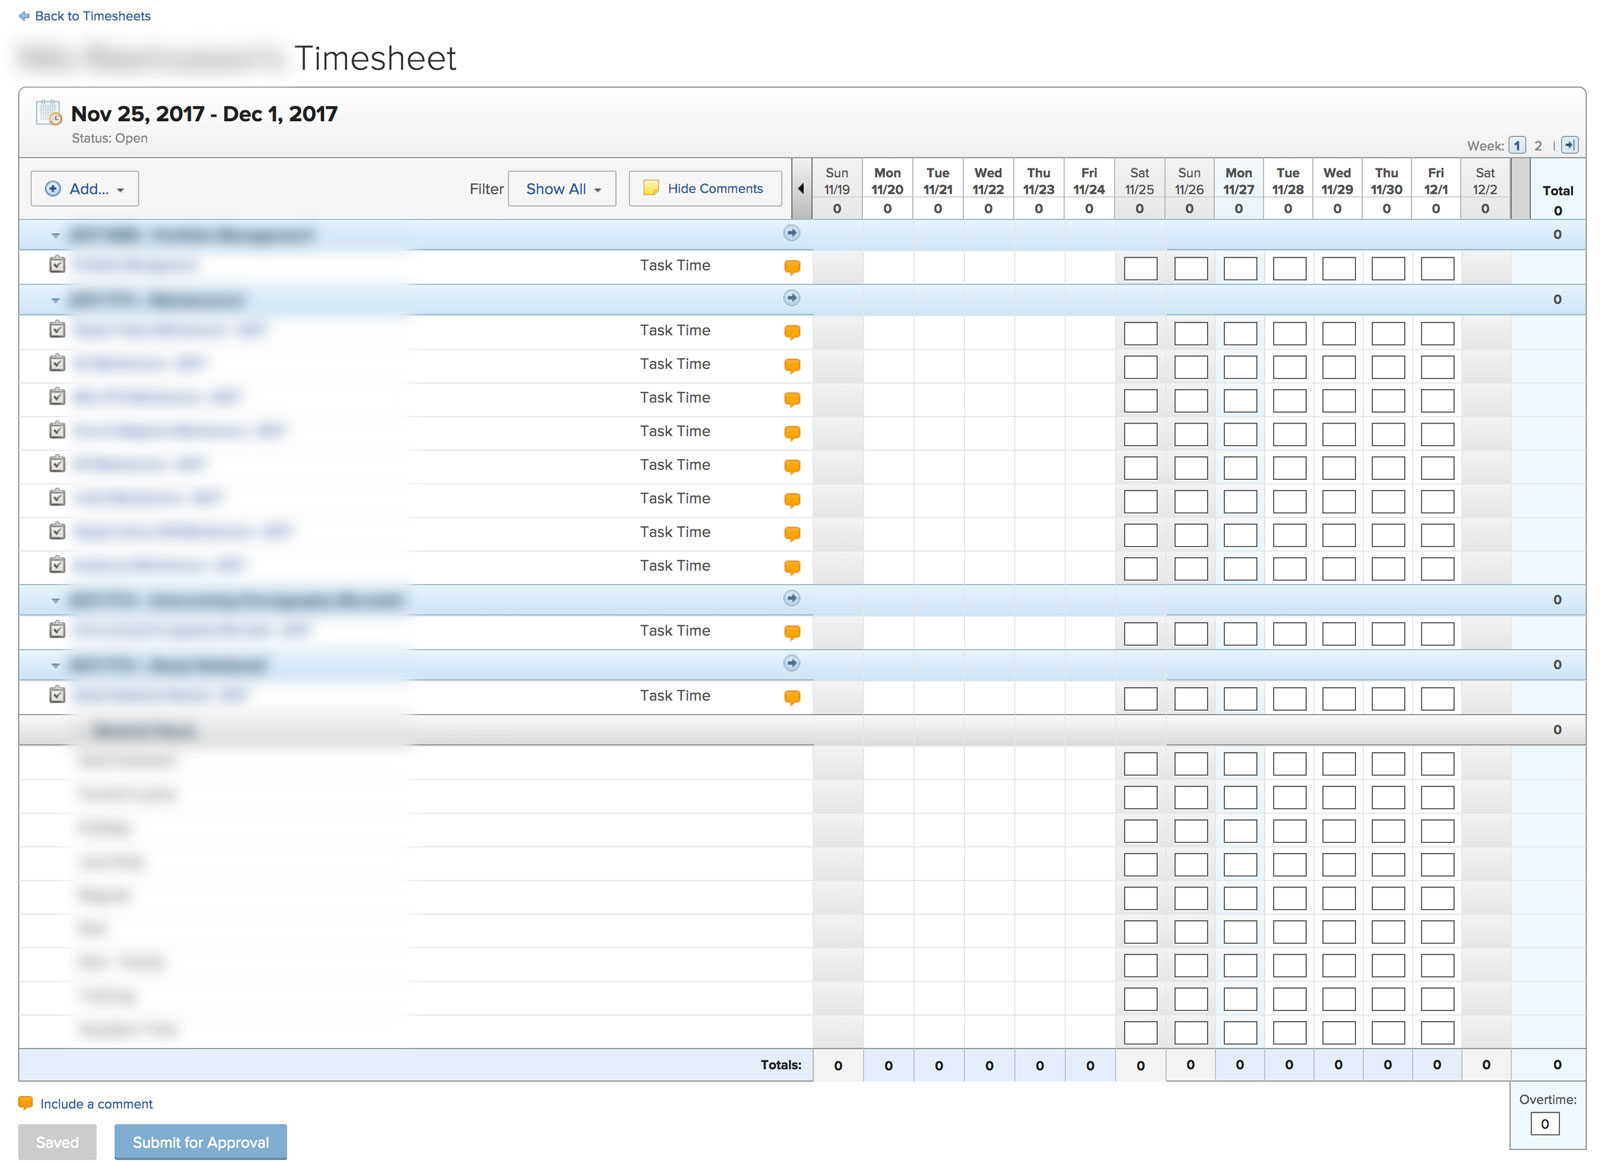
Task: Click the comment balloon on the first Task Time row
Action: (x=791, y=267)
